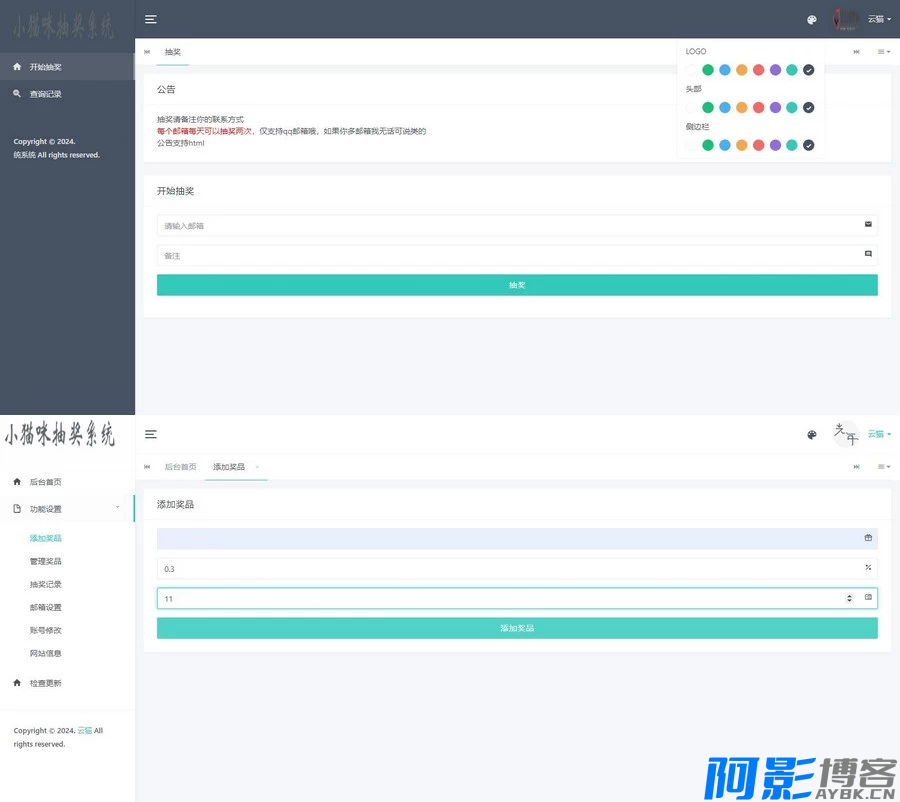Expand the 功能设置 sidebar menu
The image size is (900, 802).
66,509
